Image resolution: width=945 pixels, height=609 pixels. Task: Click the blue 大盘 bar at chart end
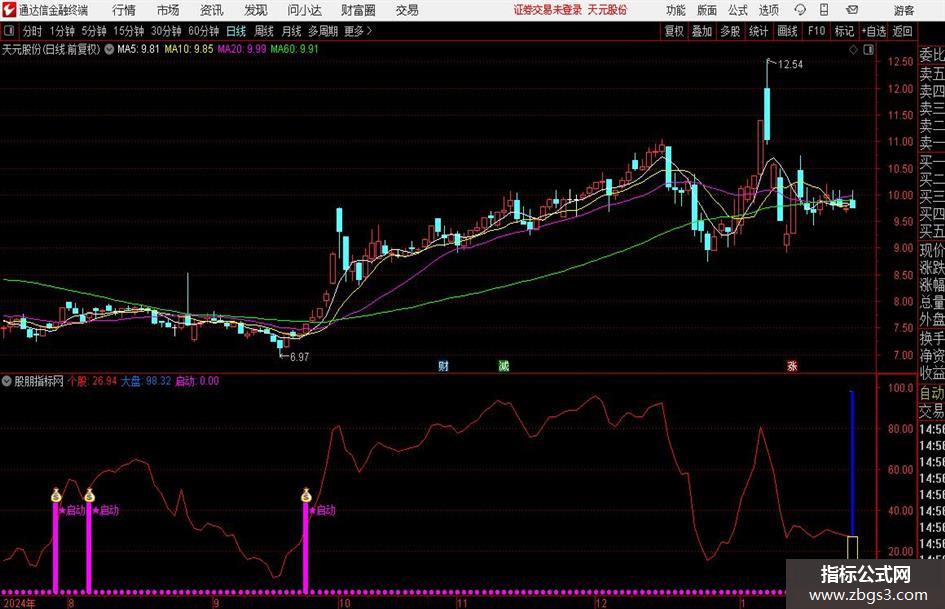(x=852, y=463)
